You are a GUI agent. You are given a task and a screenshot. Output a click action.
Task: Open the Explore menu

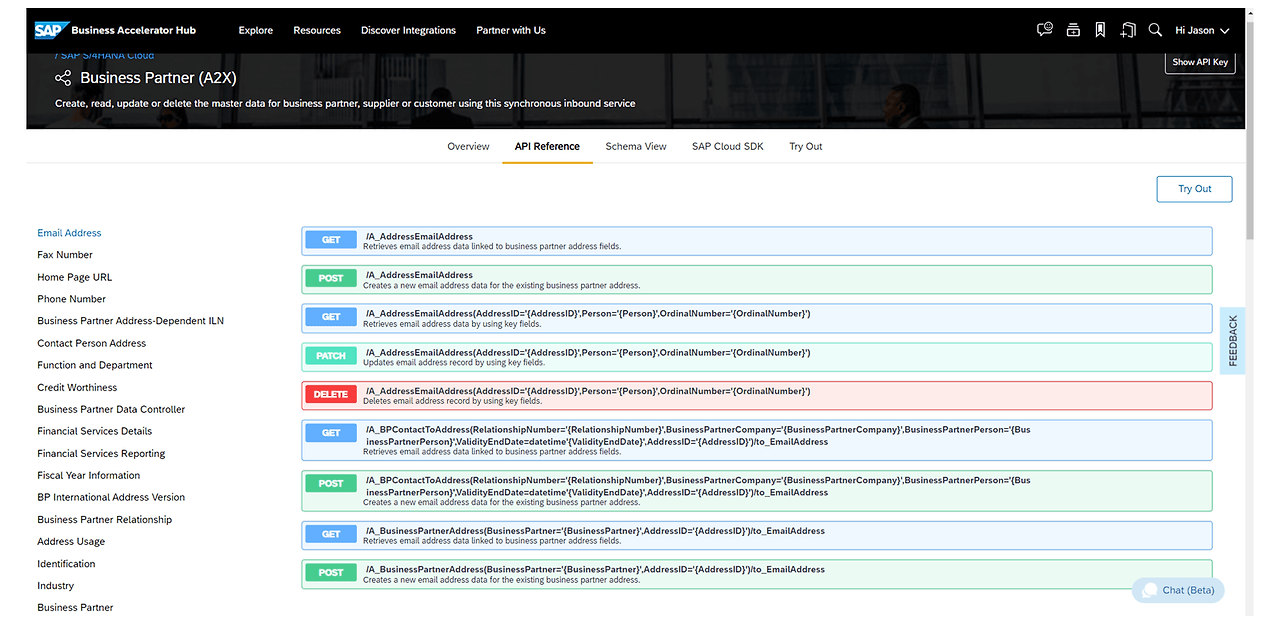(x=256, y=30)
